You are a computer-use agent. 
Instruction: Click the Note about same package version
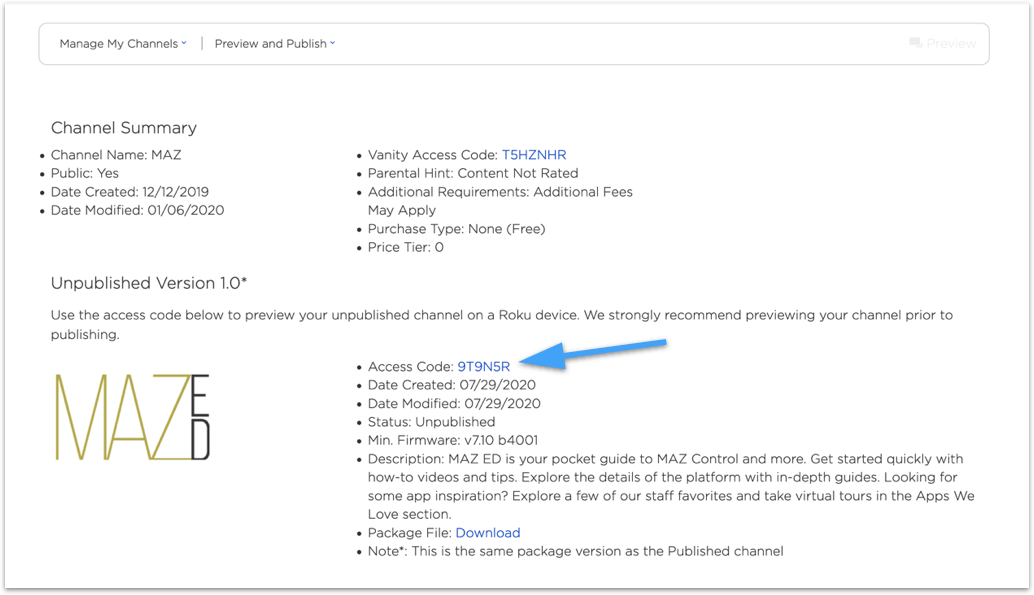click(x=575, y=551)
